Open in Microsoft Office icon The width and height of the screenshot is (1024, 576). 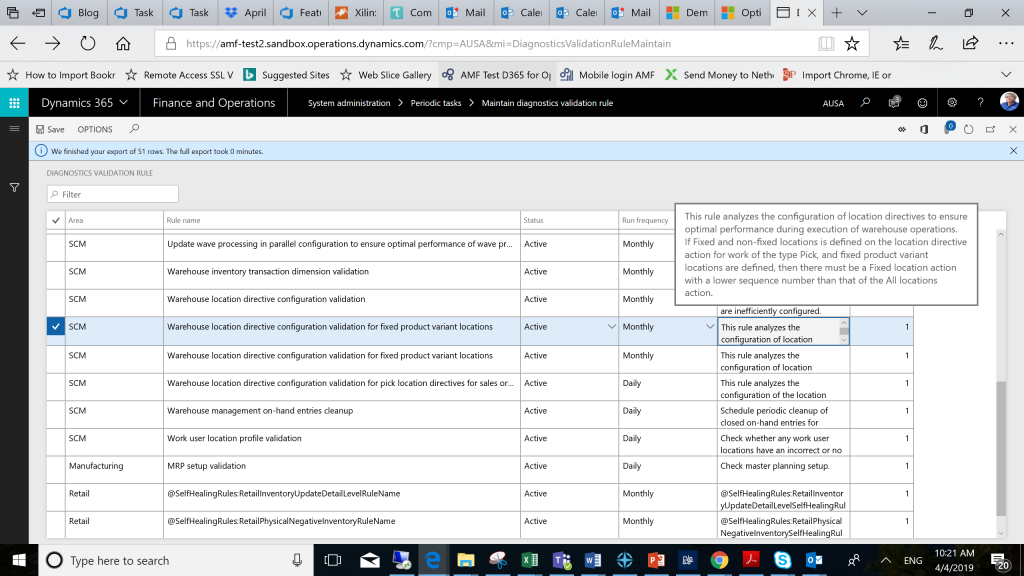point(924,129)
